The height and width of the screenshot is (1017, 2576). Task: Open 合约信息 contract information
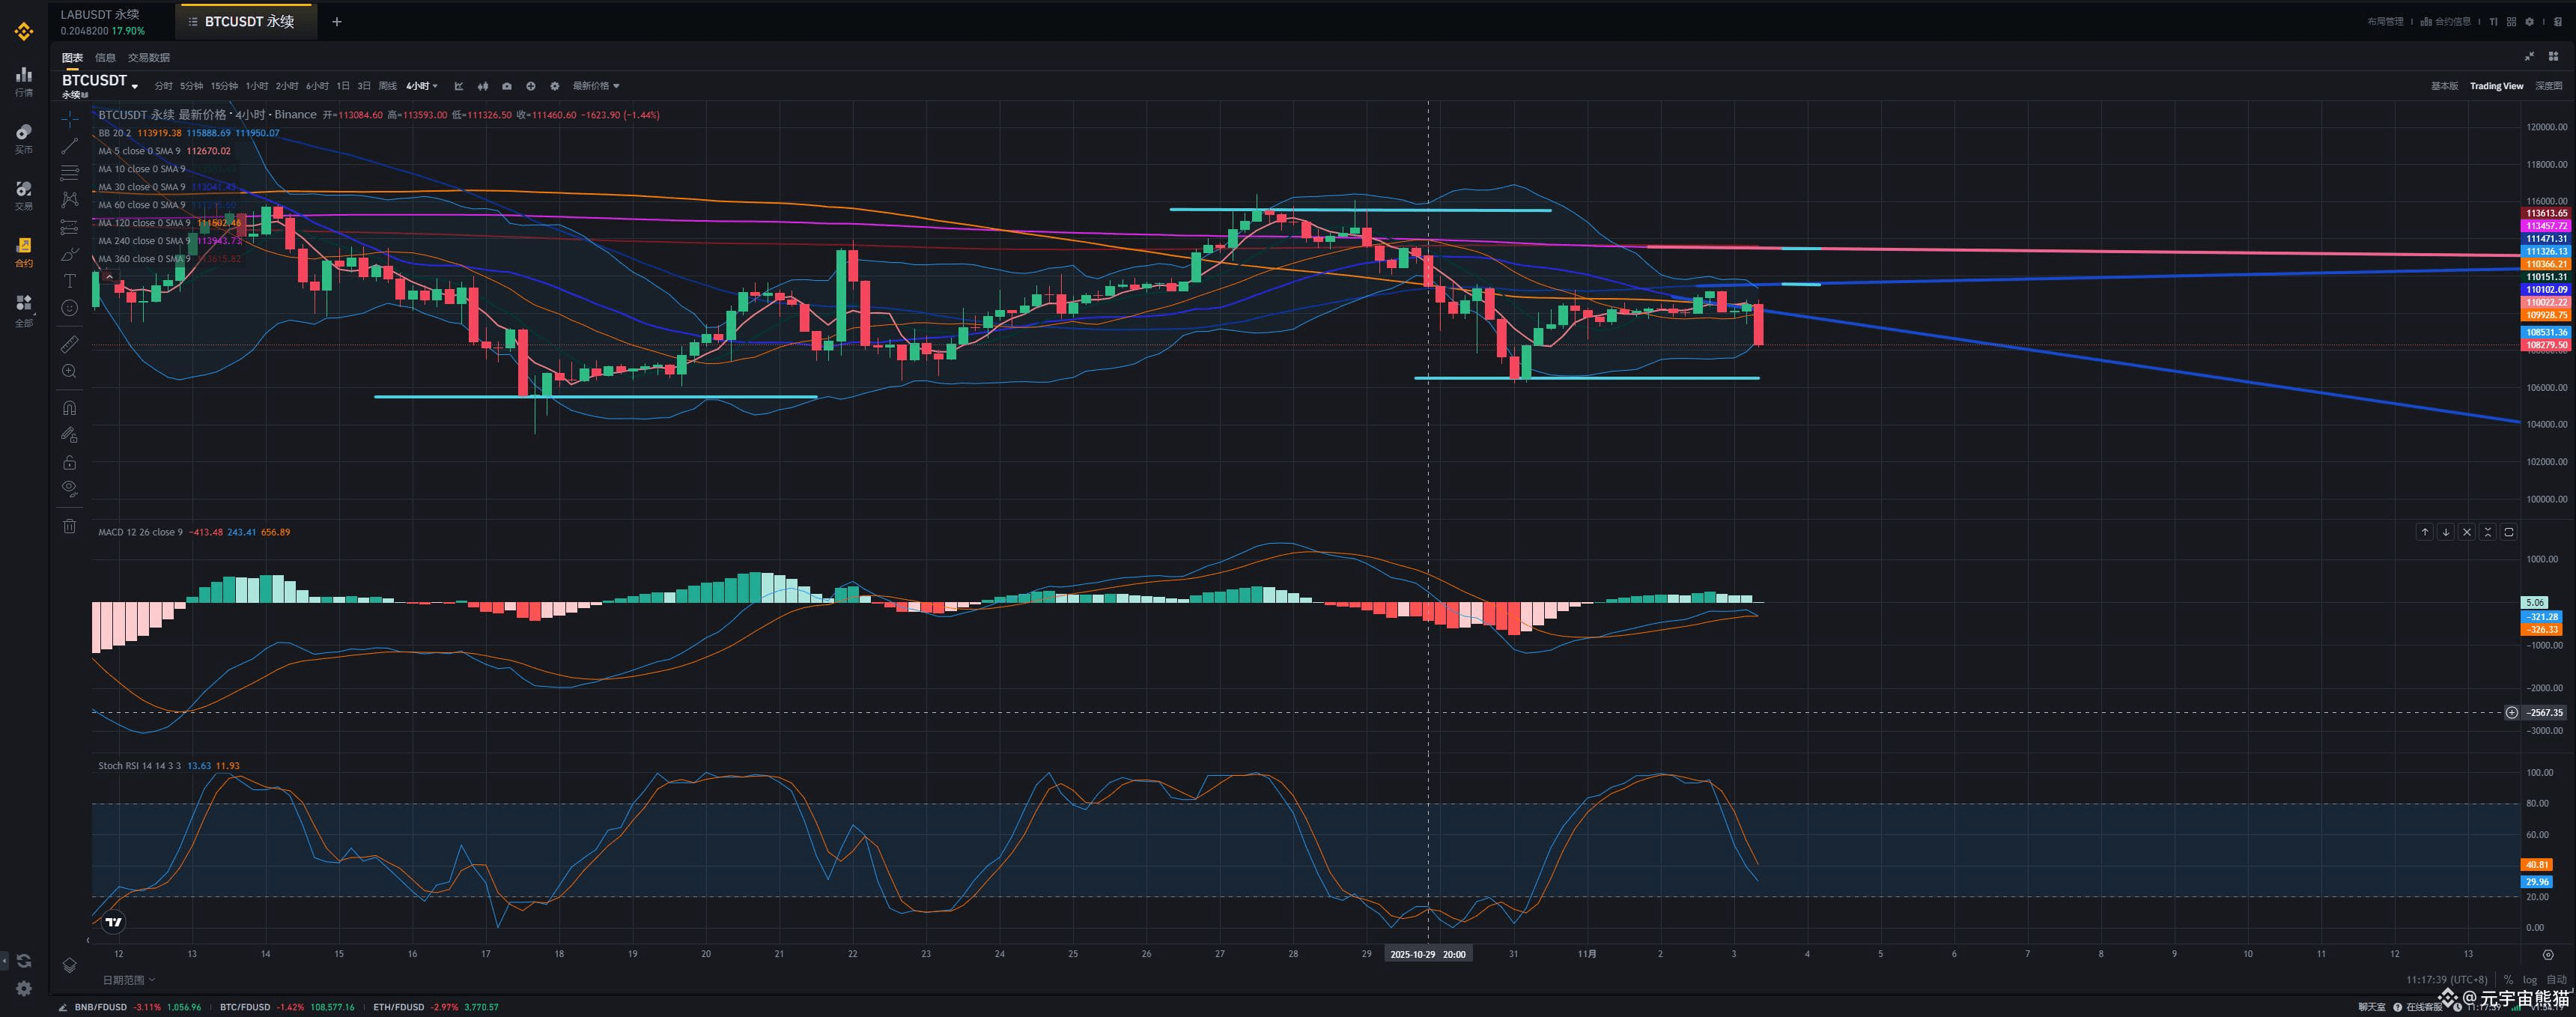point(2445,22)
